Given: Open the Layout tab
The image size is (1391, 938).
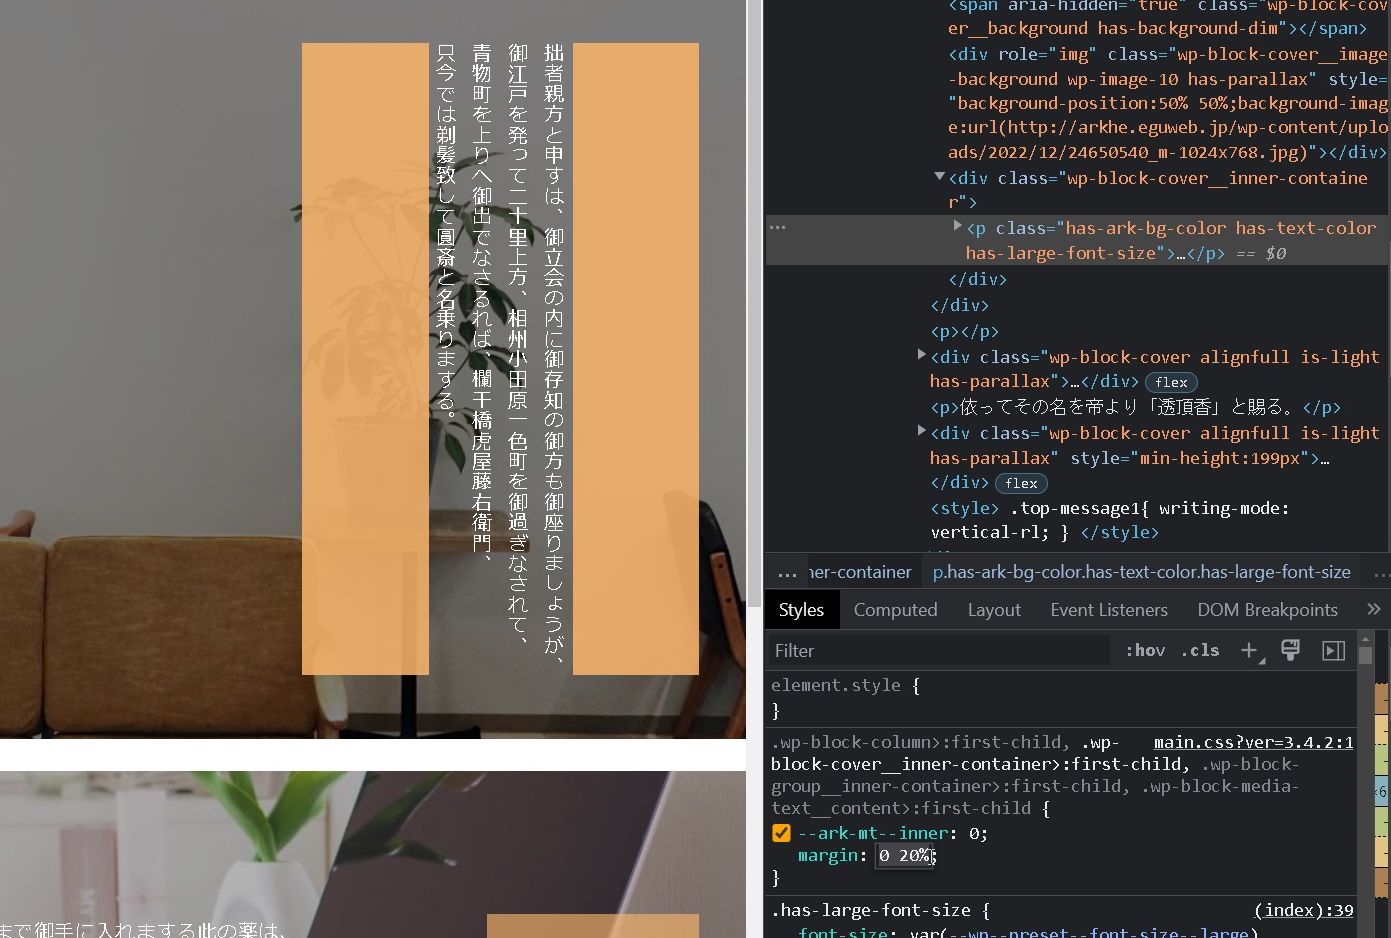Looking at the screenshot, I should coord(994,609).
